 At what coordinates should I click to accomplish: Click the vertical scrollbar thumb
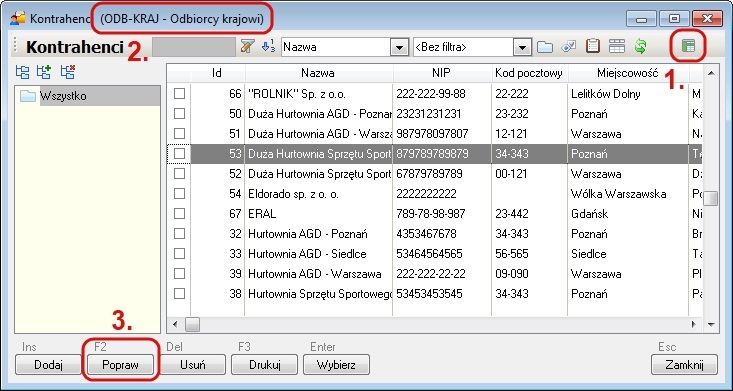click(x=711, y=198)
